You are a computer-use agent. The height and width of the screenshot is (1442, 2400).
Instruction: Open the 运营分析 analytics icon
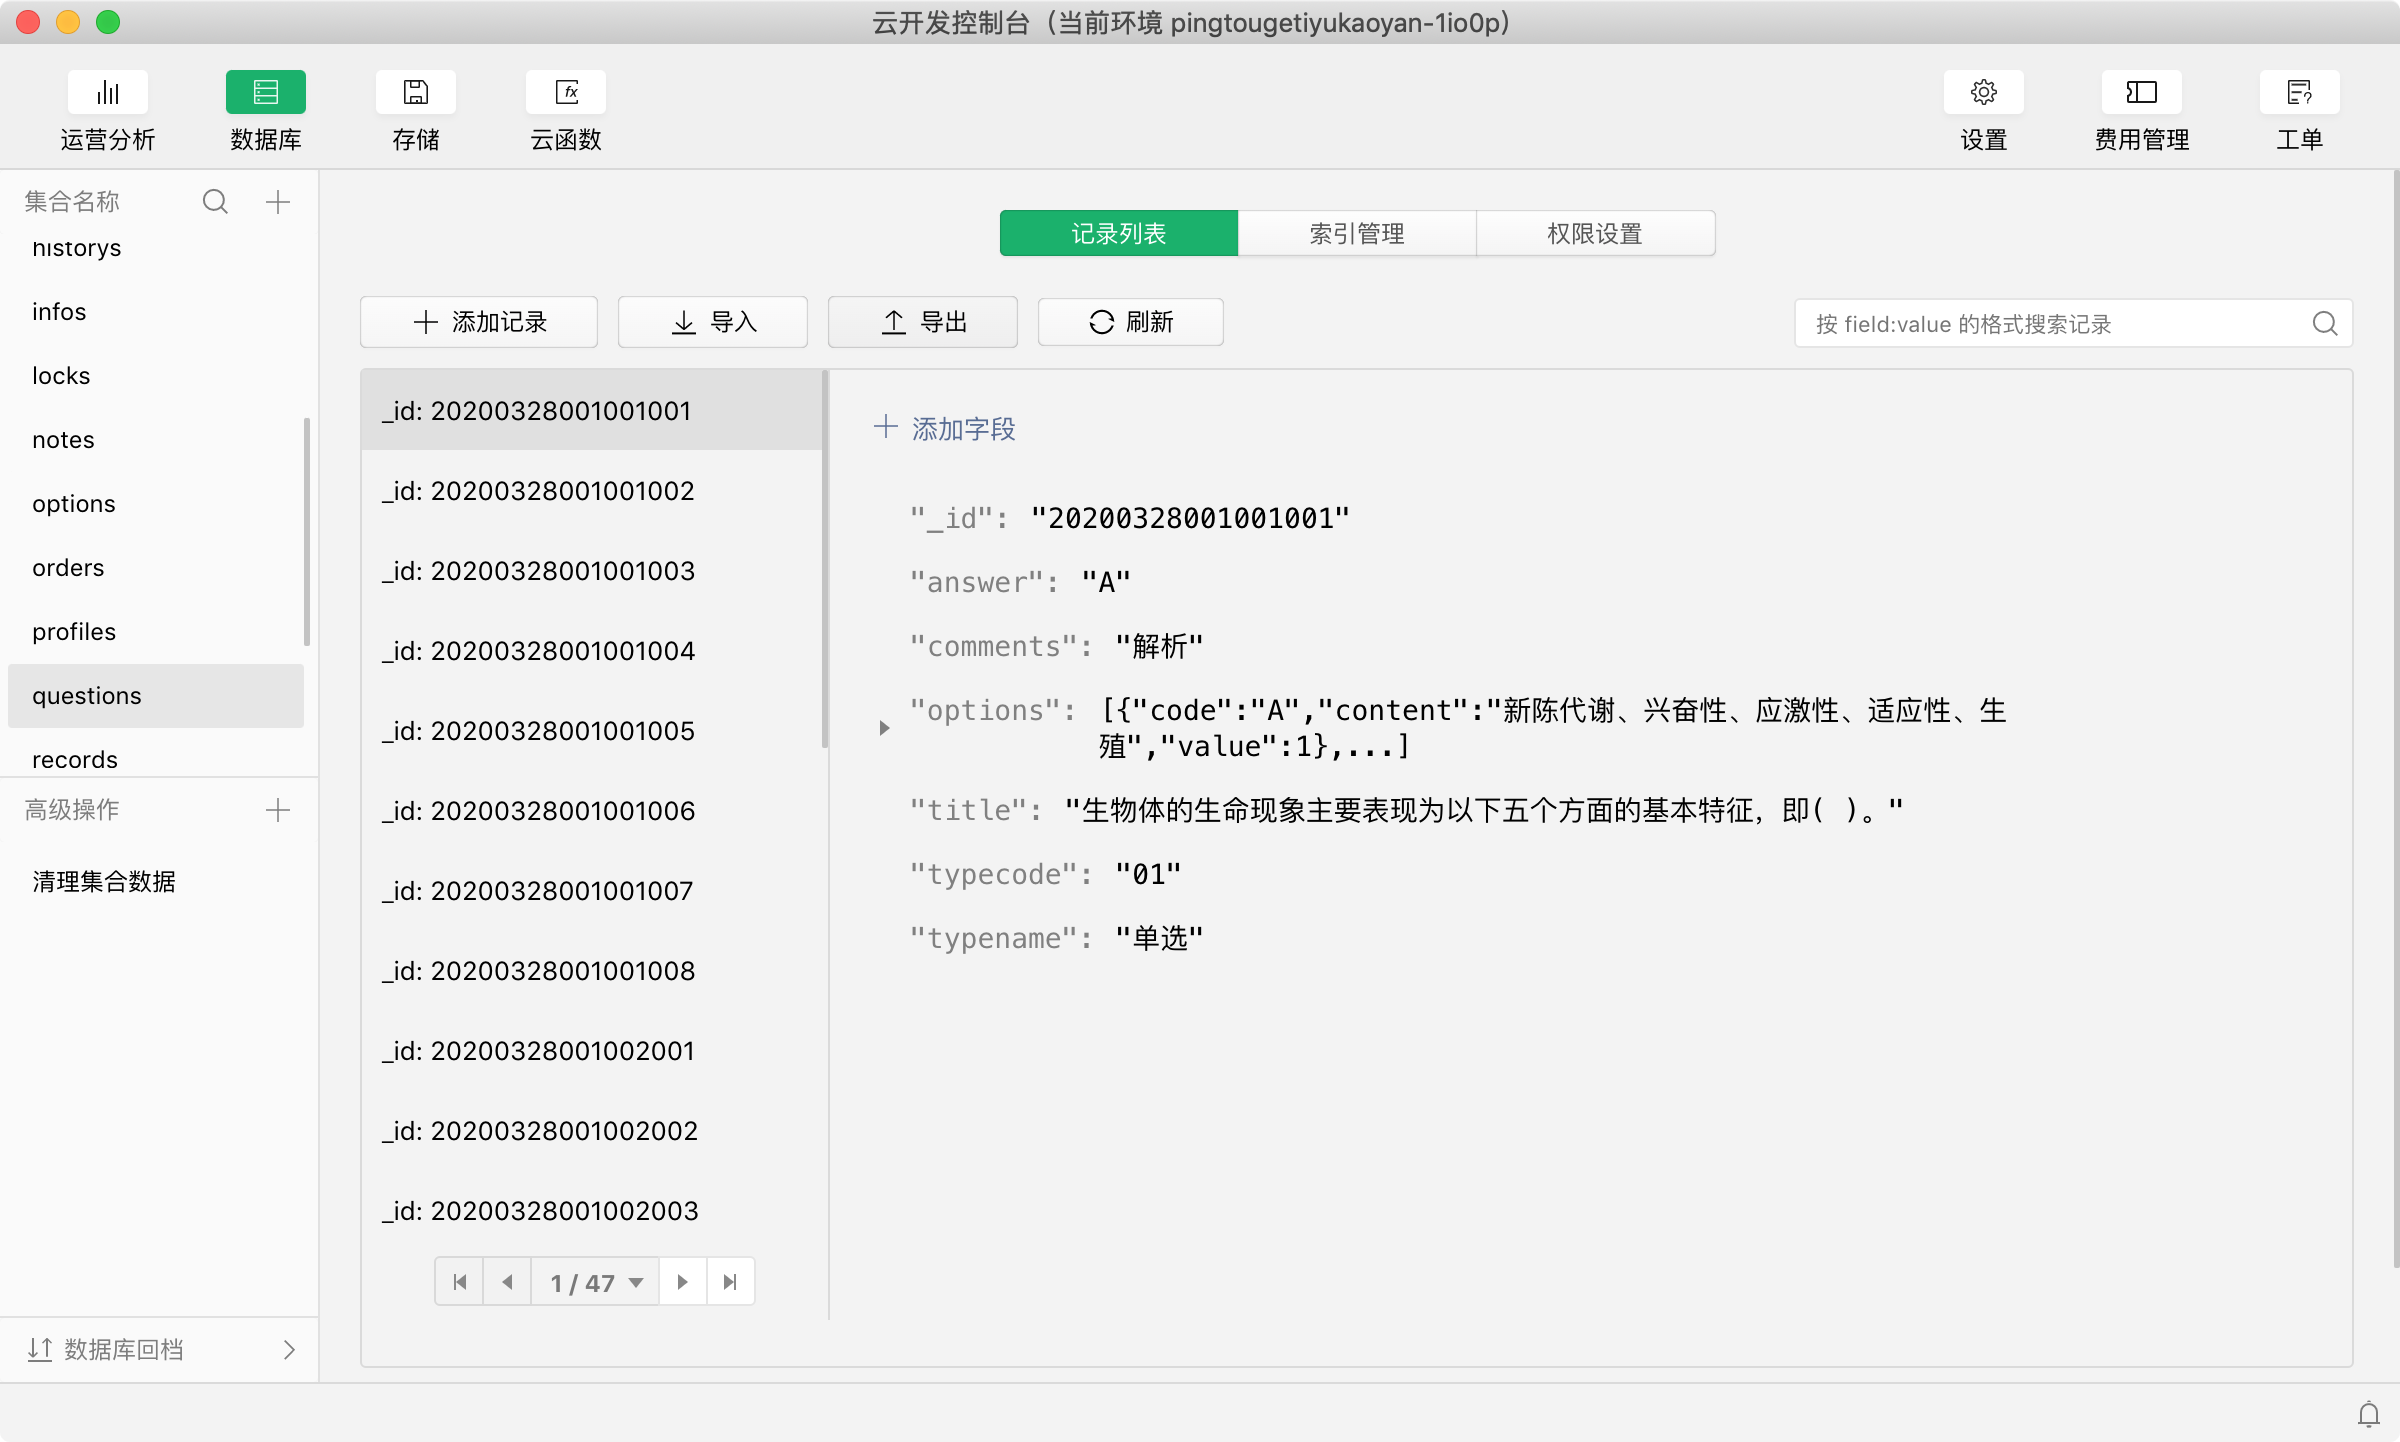107,93
